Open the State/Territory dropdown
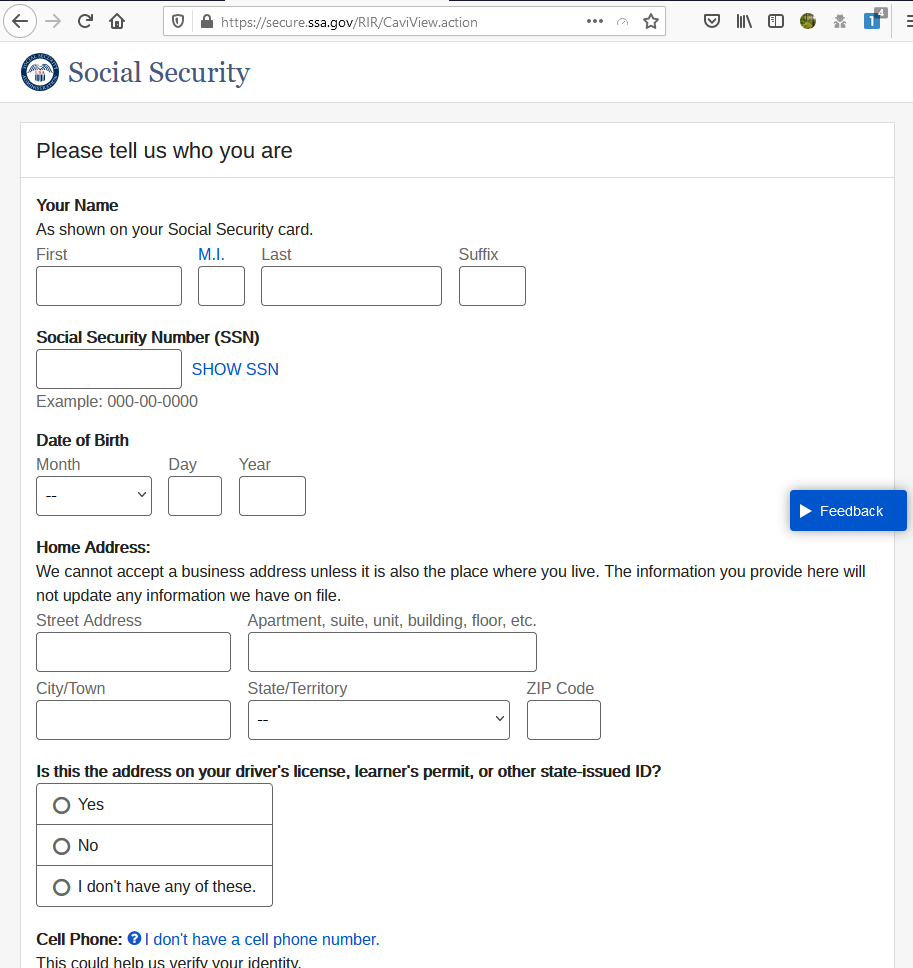This screenshot has height=968, width=913. click(378, 719)
